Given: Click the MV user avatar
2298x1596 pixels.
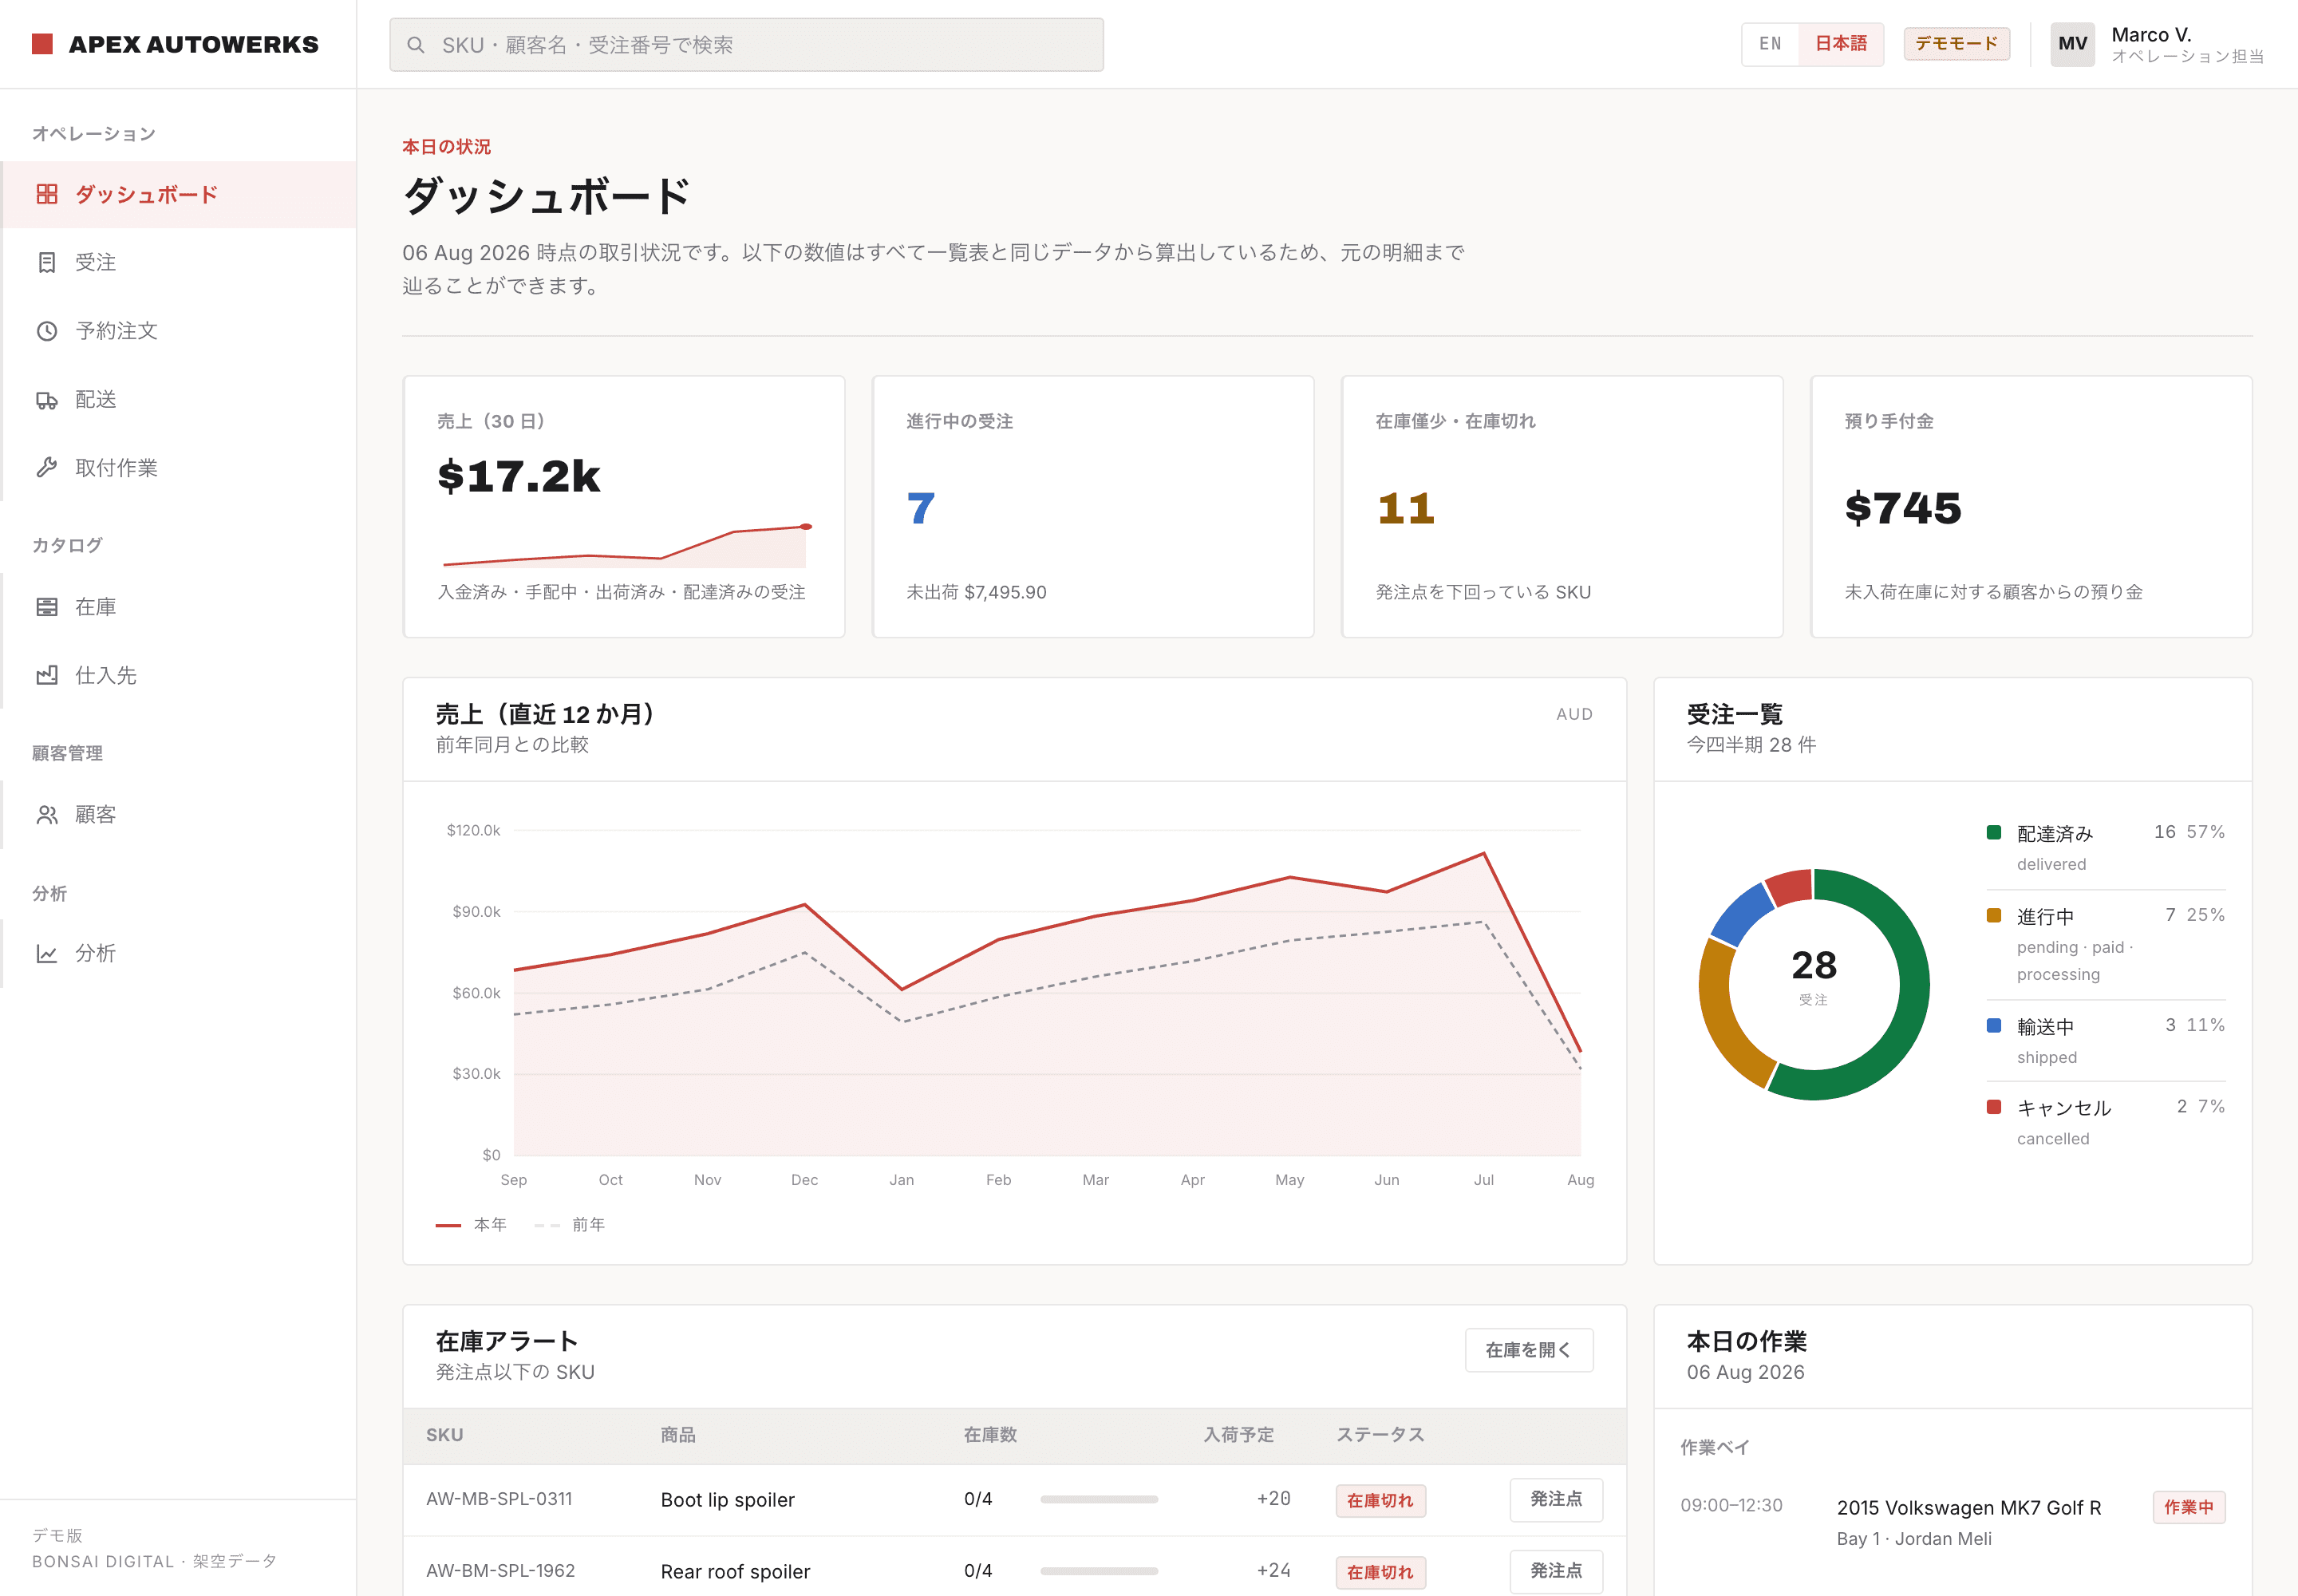Looking at the screenshot, I should tap(2072, 44).
